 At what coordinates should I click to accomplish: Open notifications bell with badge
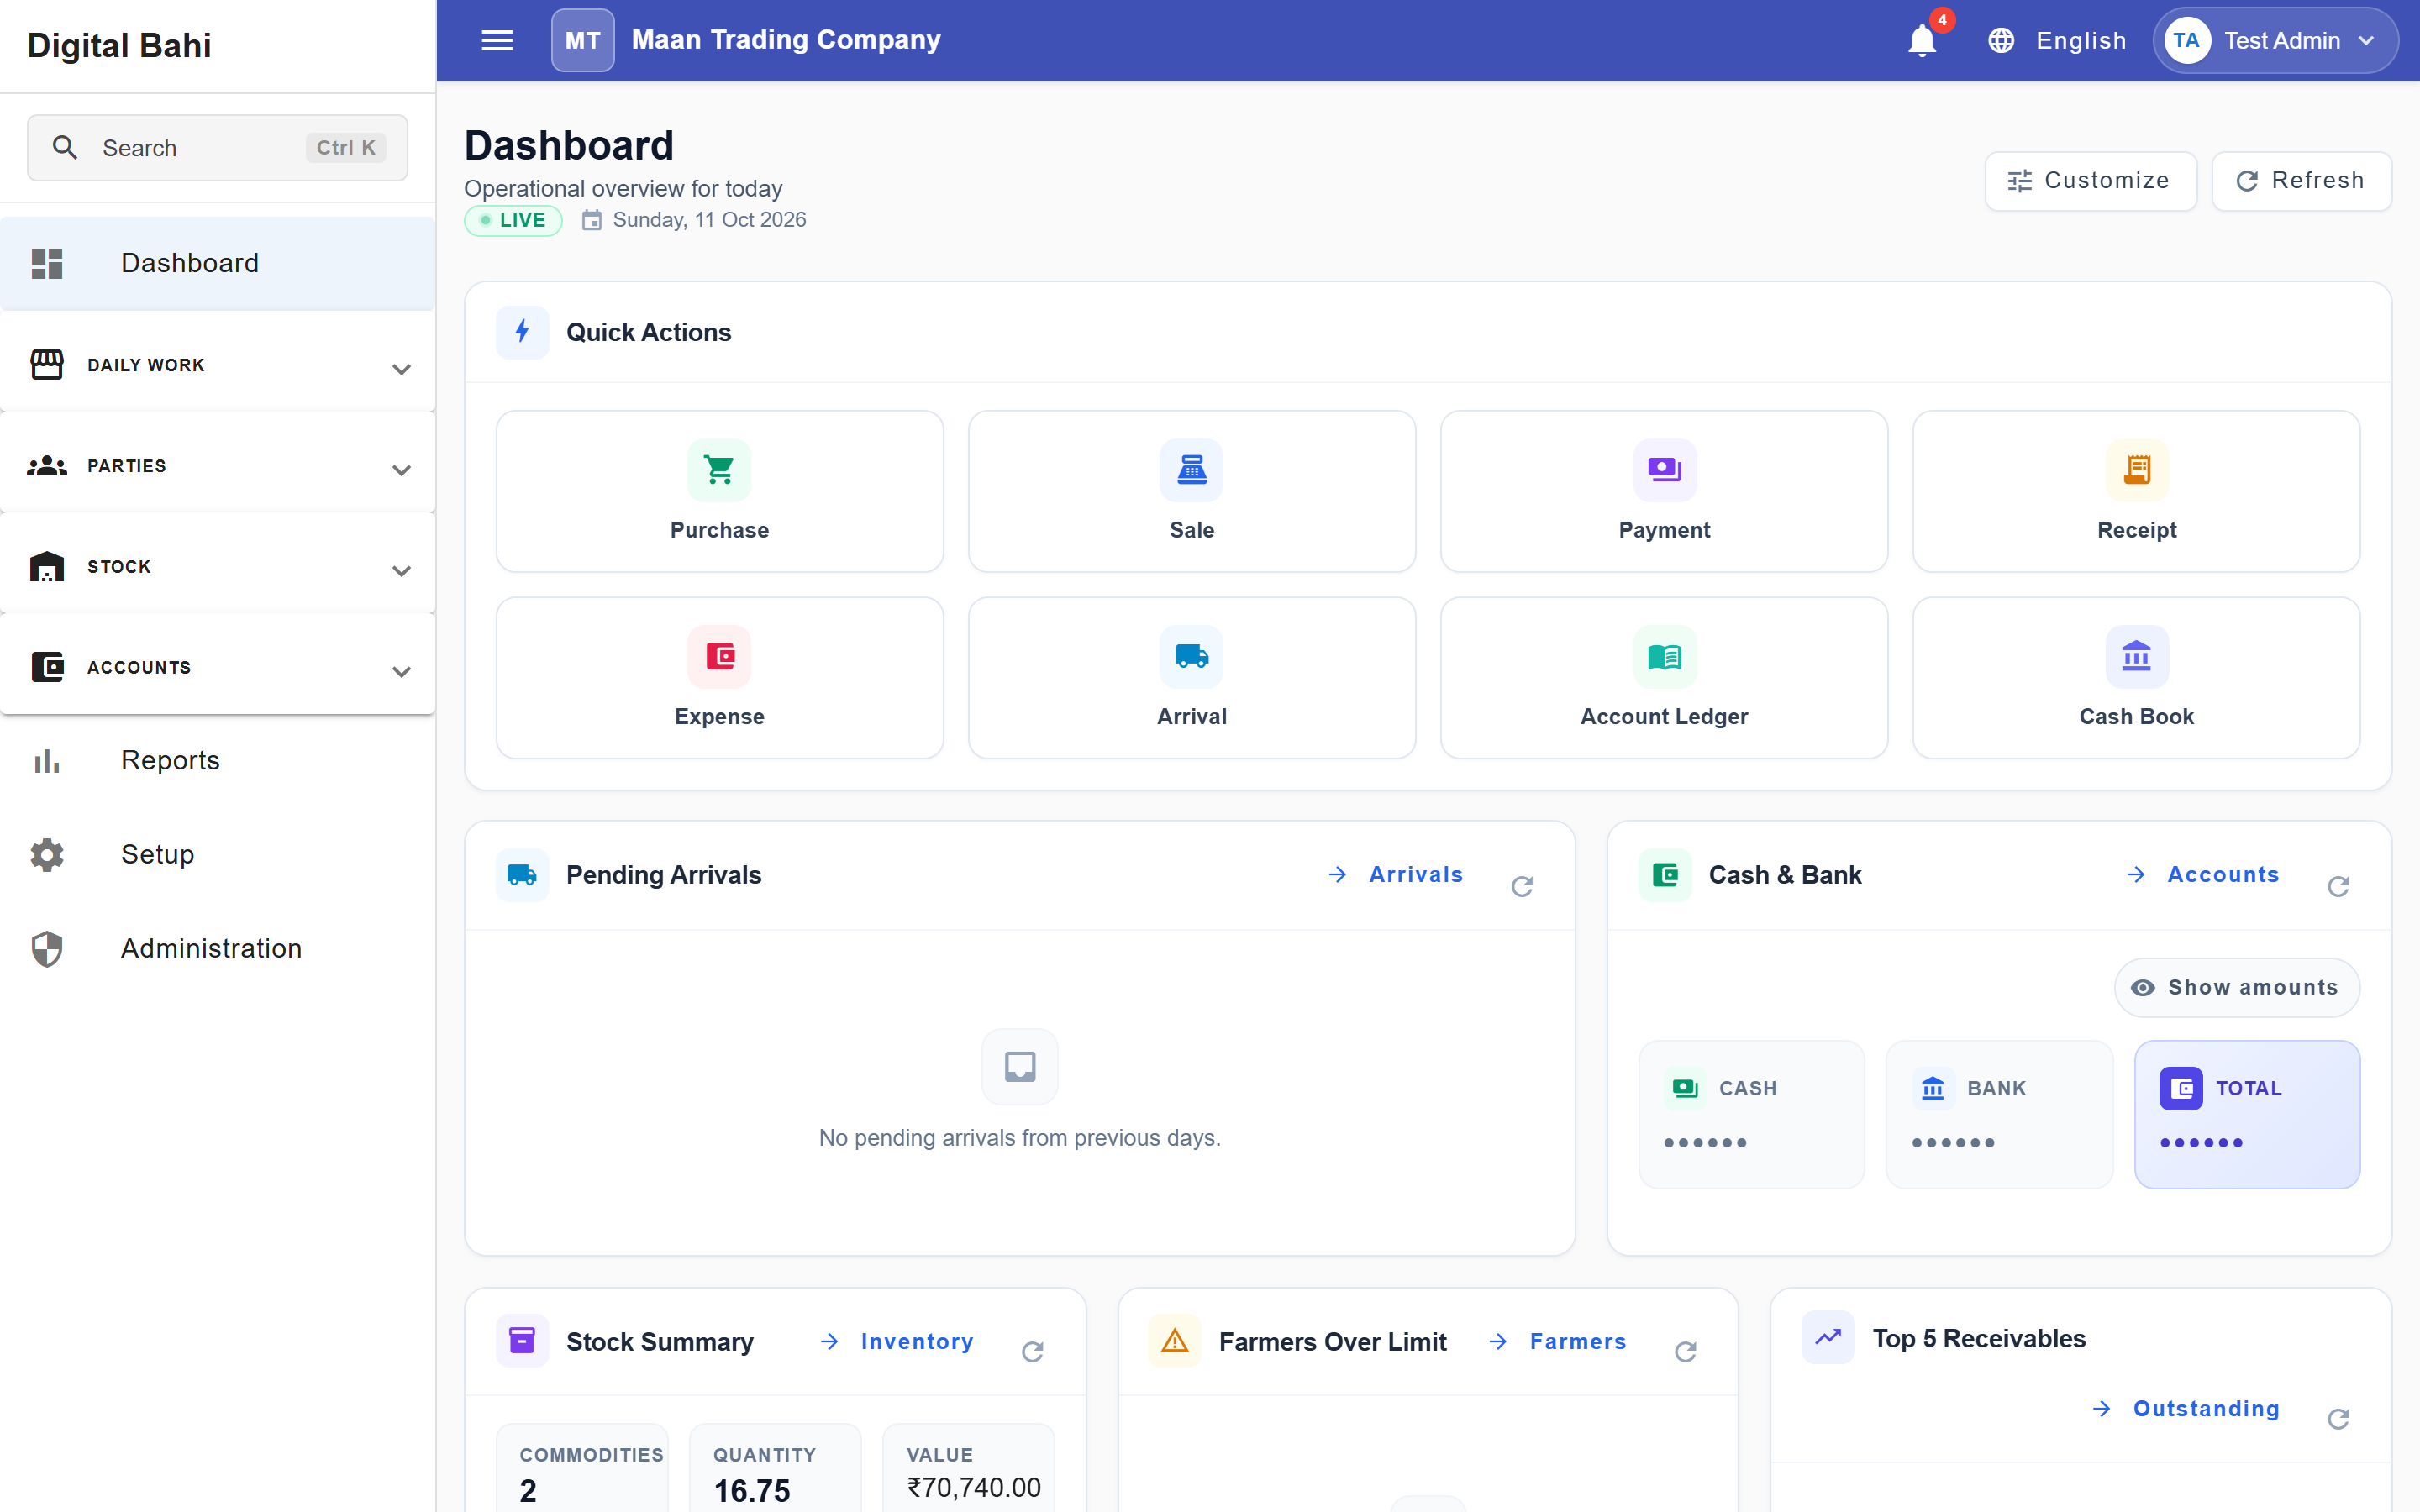click(1922, 40)
